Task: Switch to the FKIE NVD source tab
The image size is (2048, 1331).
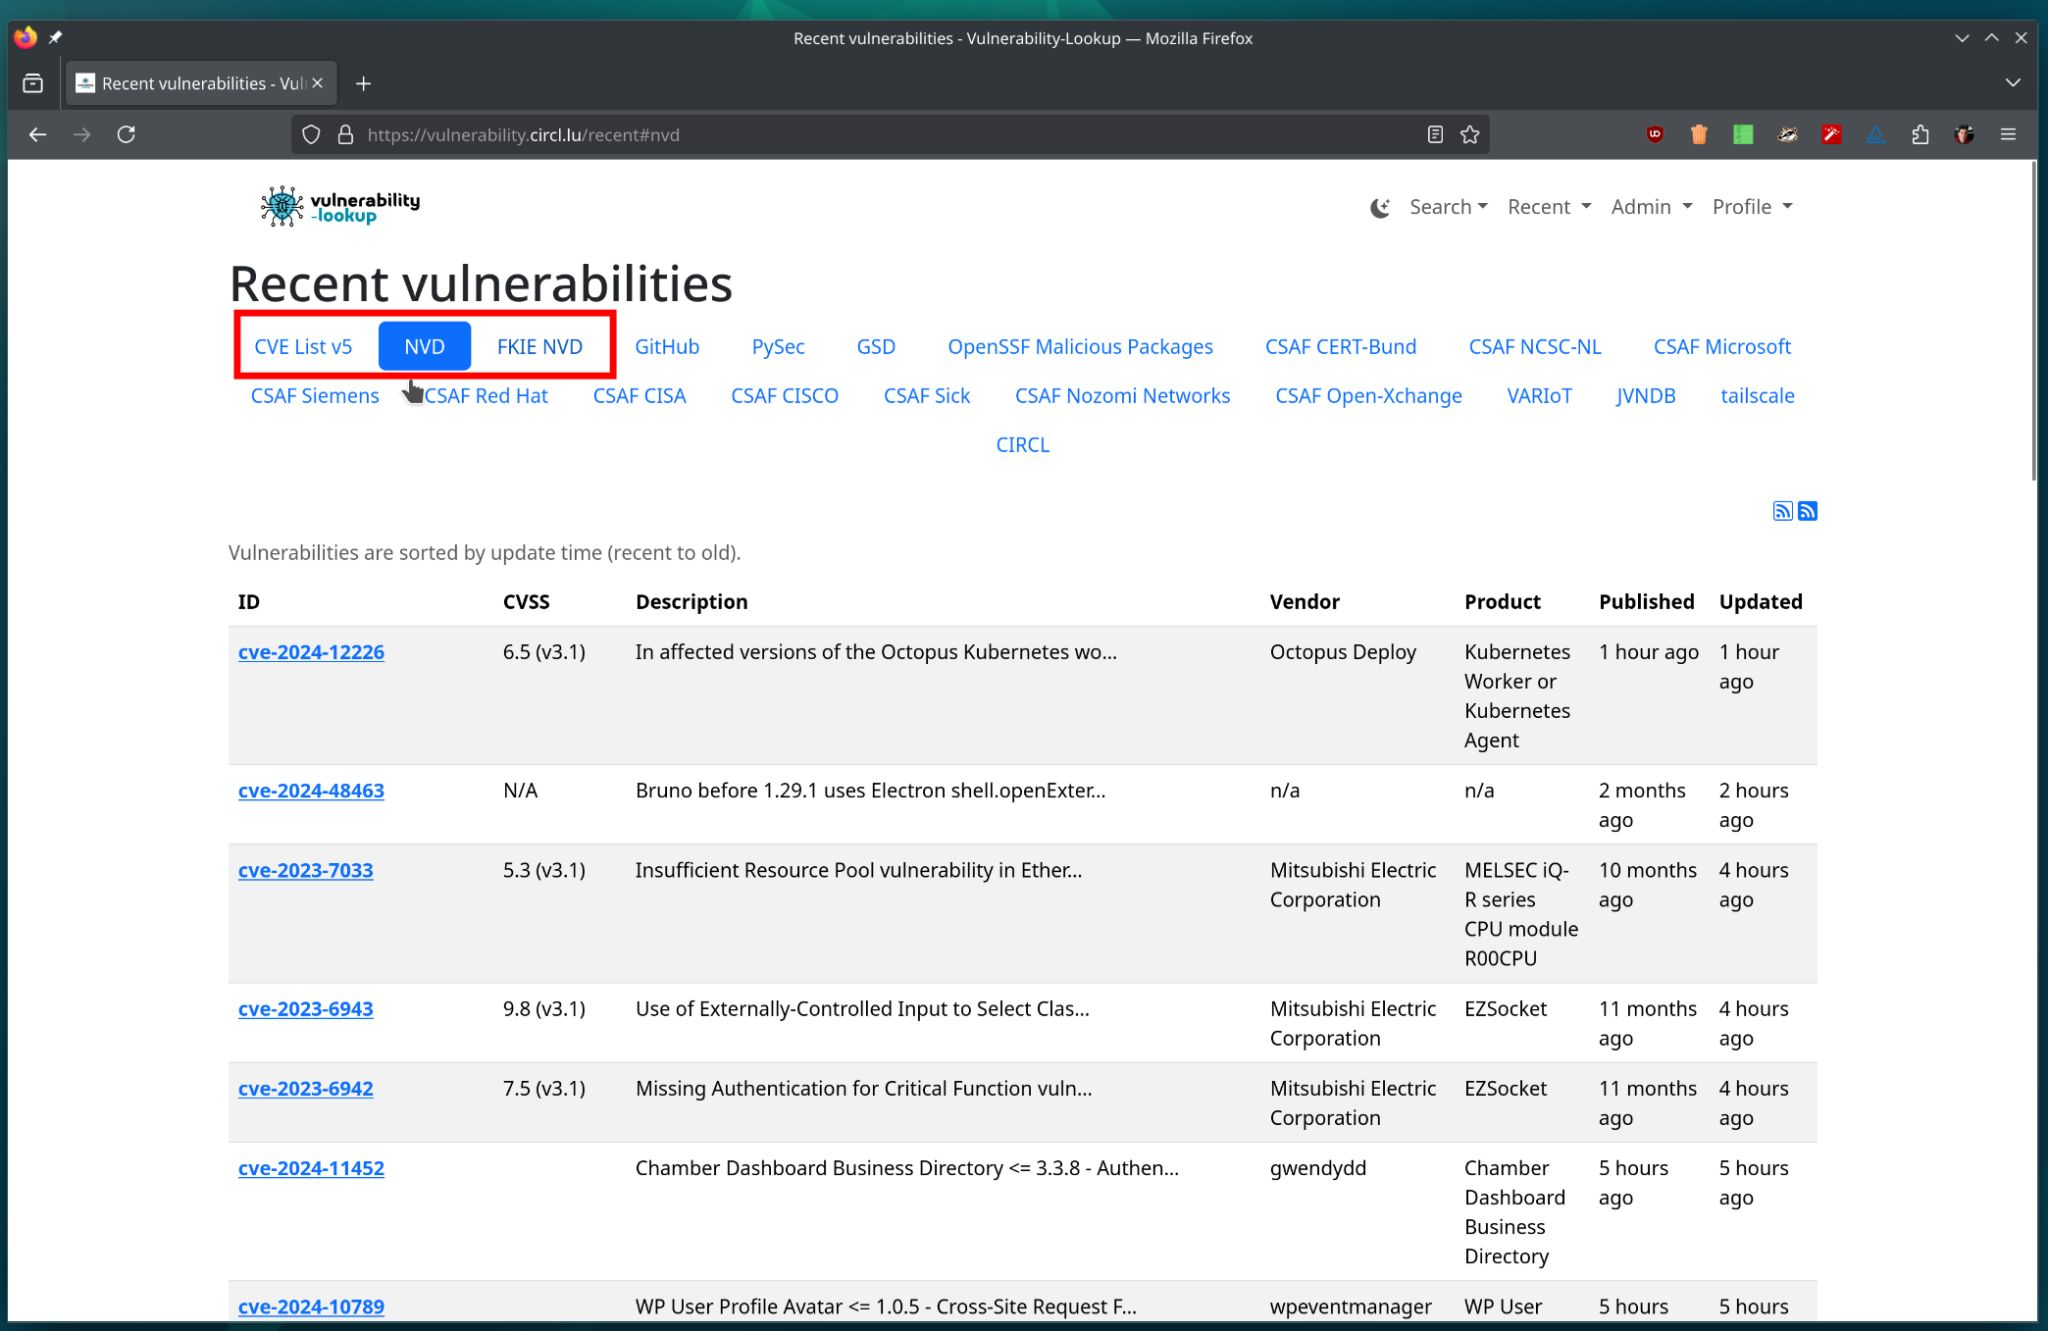Action: point(539,346)
